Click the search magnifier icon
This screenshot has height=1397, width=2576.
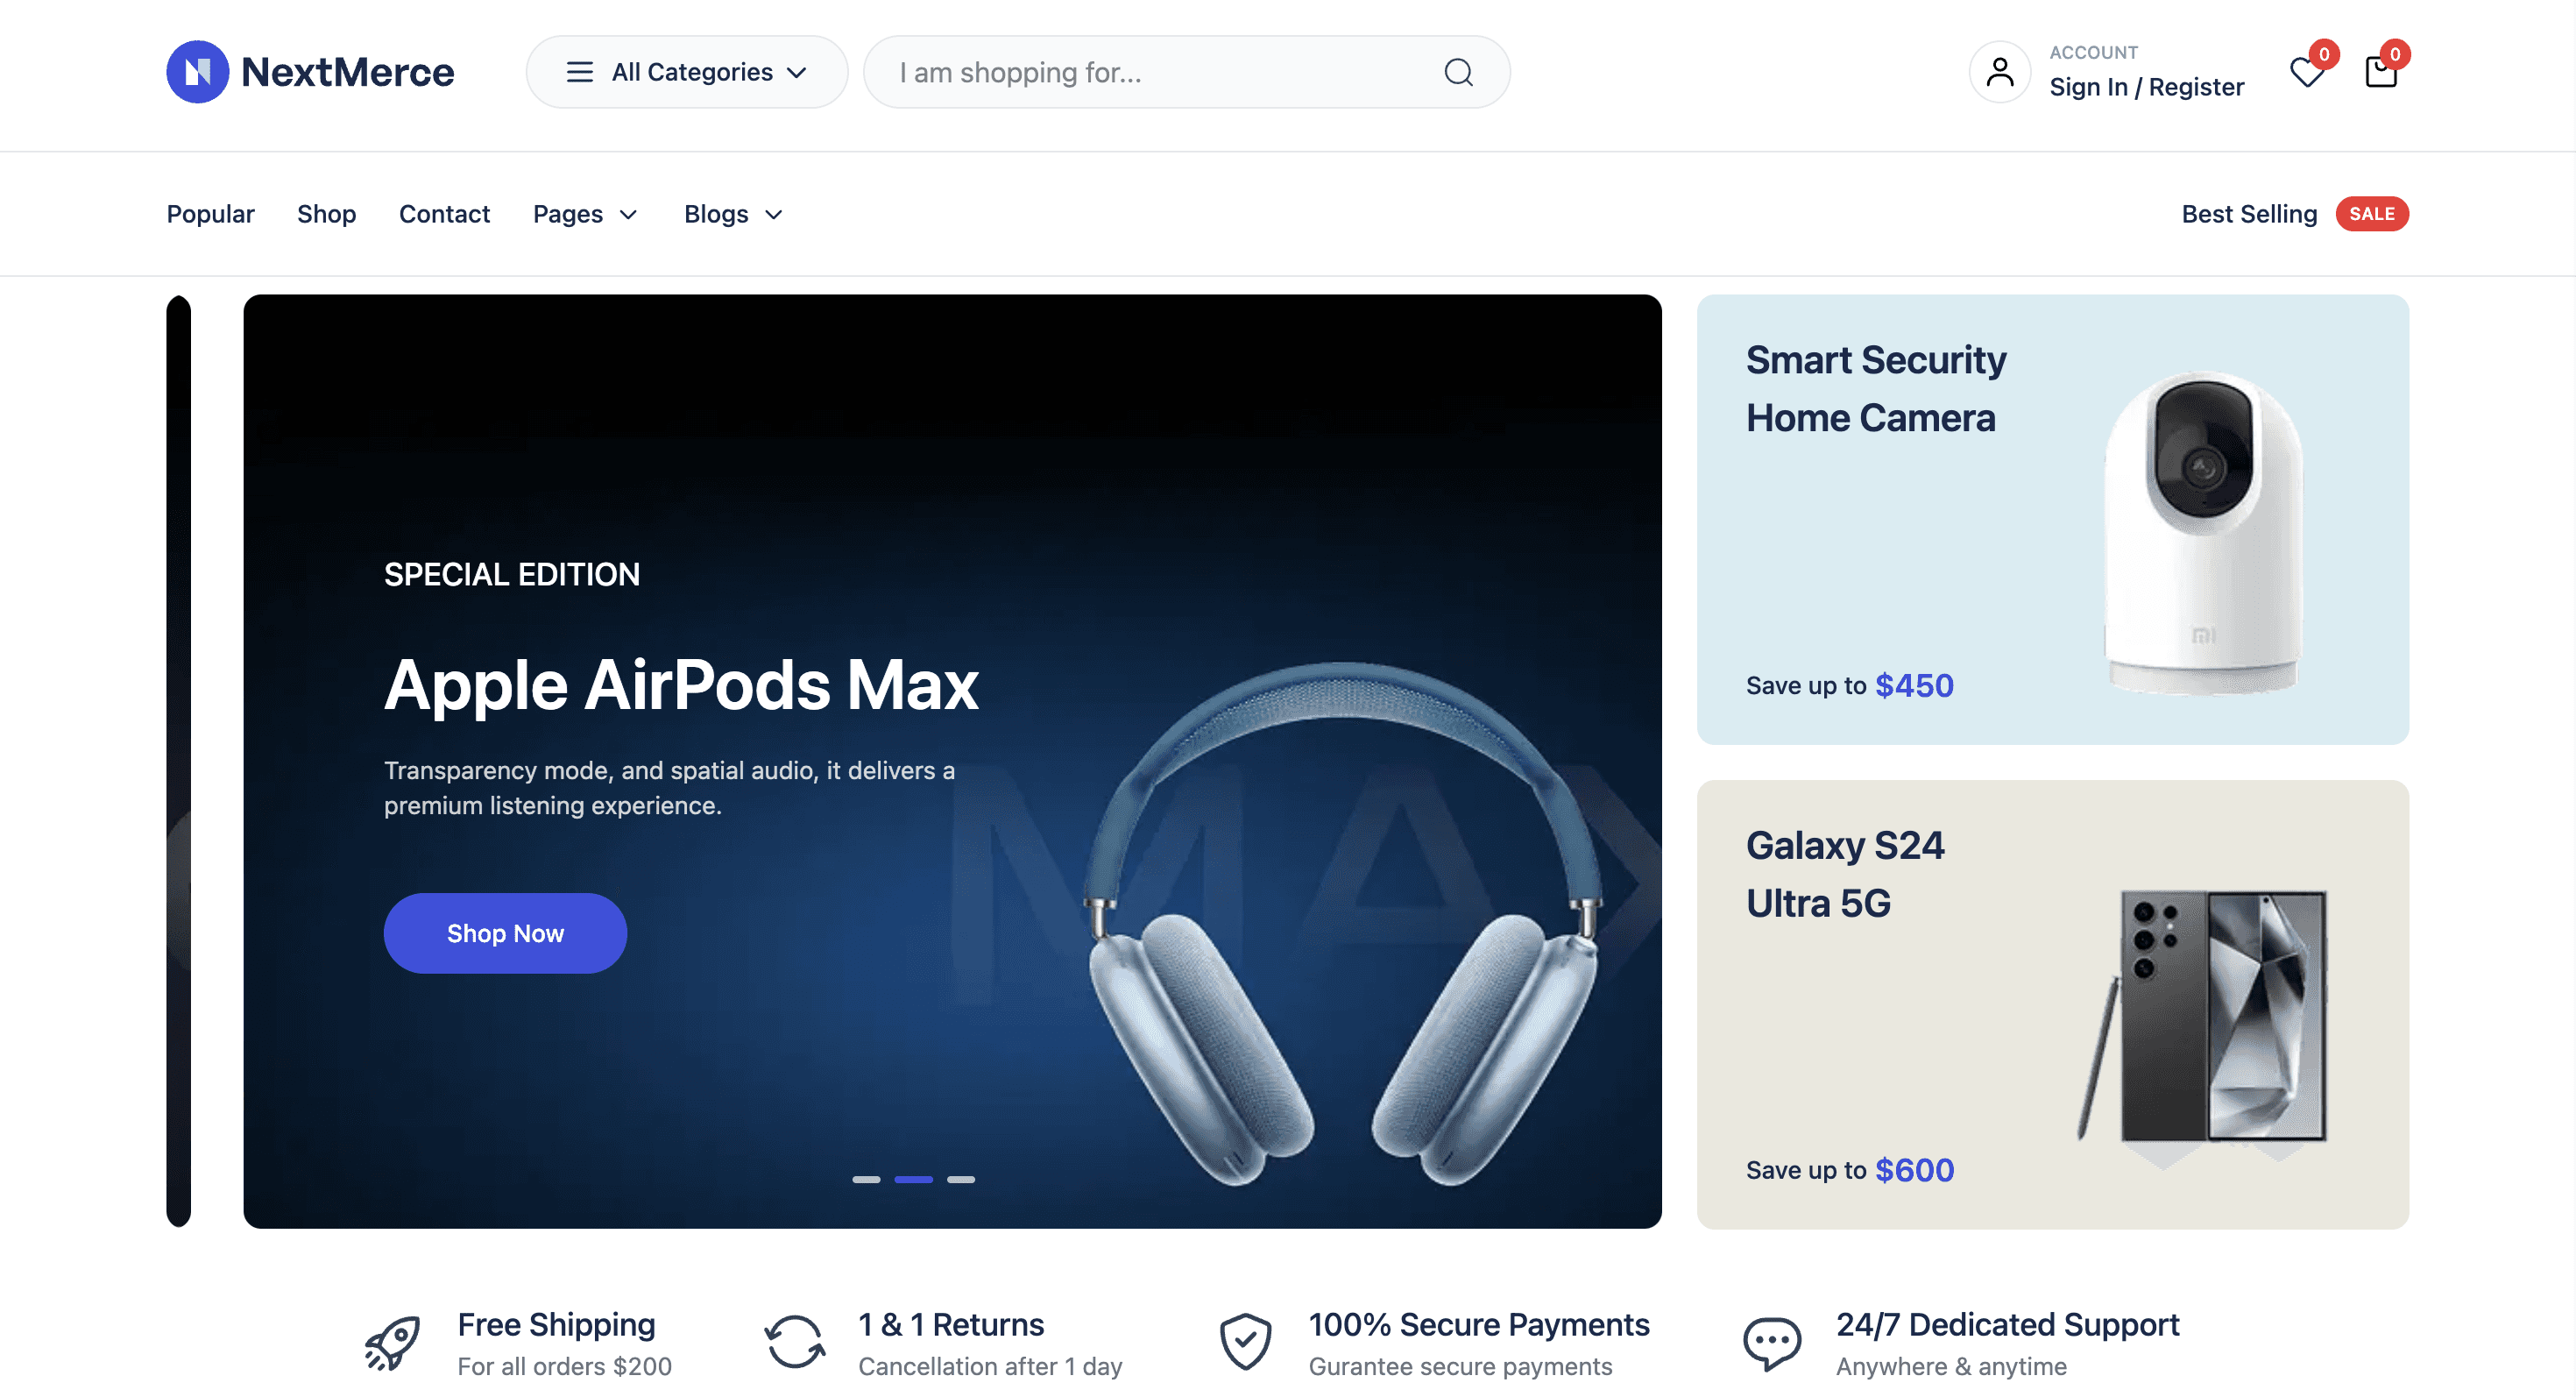[1458, 72]
